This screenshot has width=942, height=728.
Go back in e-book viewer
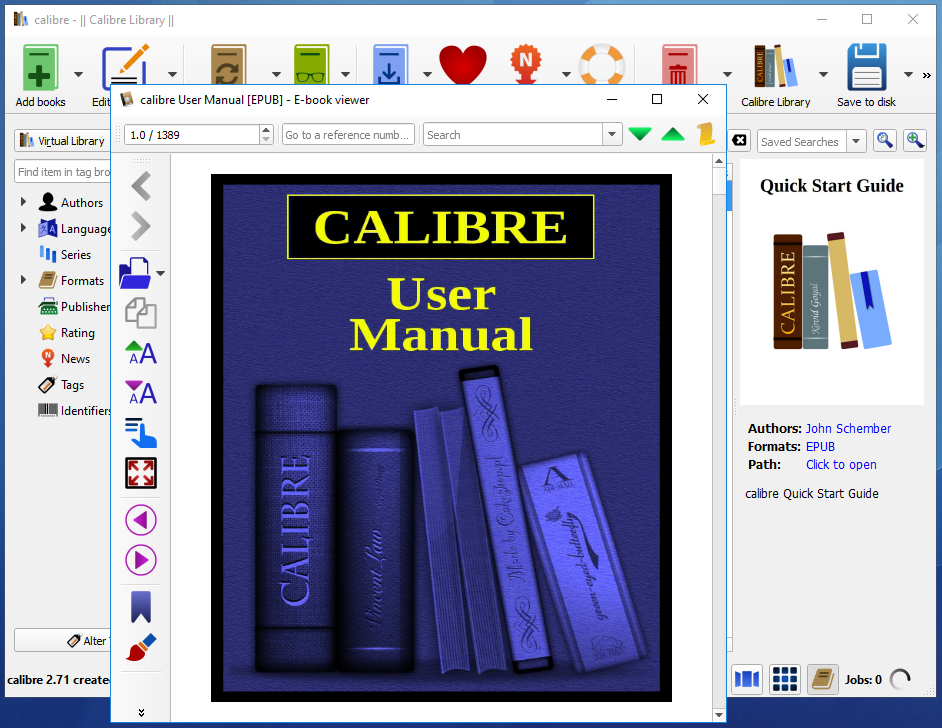(141, 186)
